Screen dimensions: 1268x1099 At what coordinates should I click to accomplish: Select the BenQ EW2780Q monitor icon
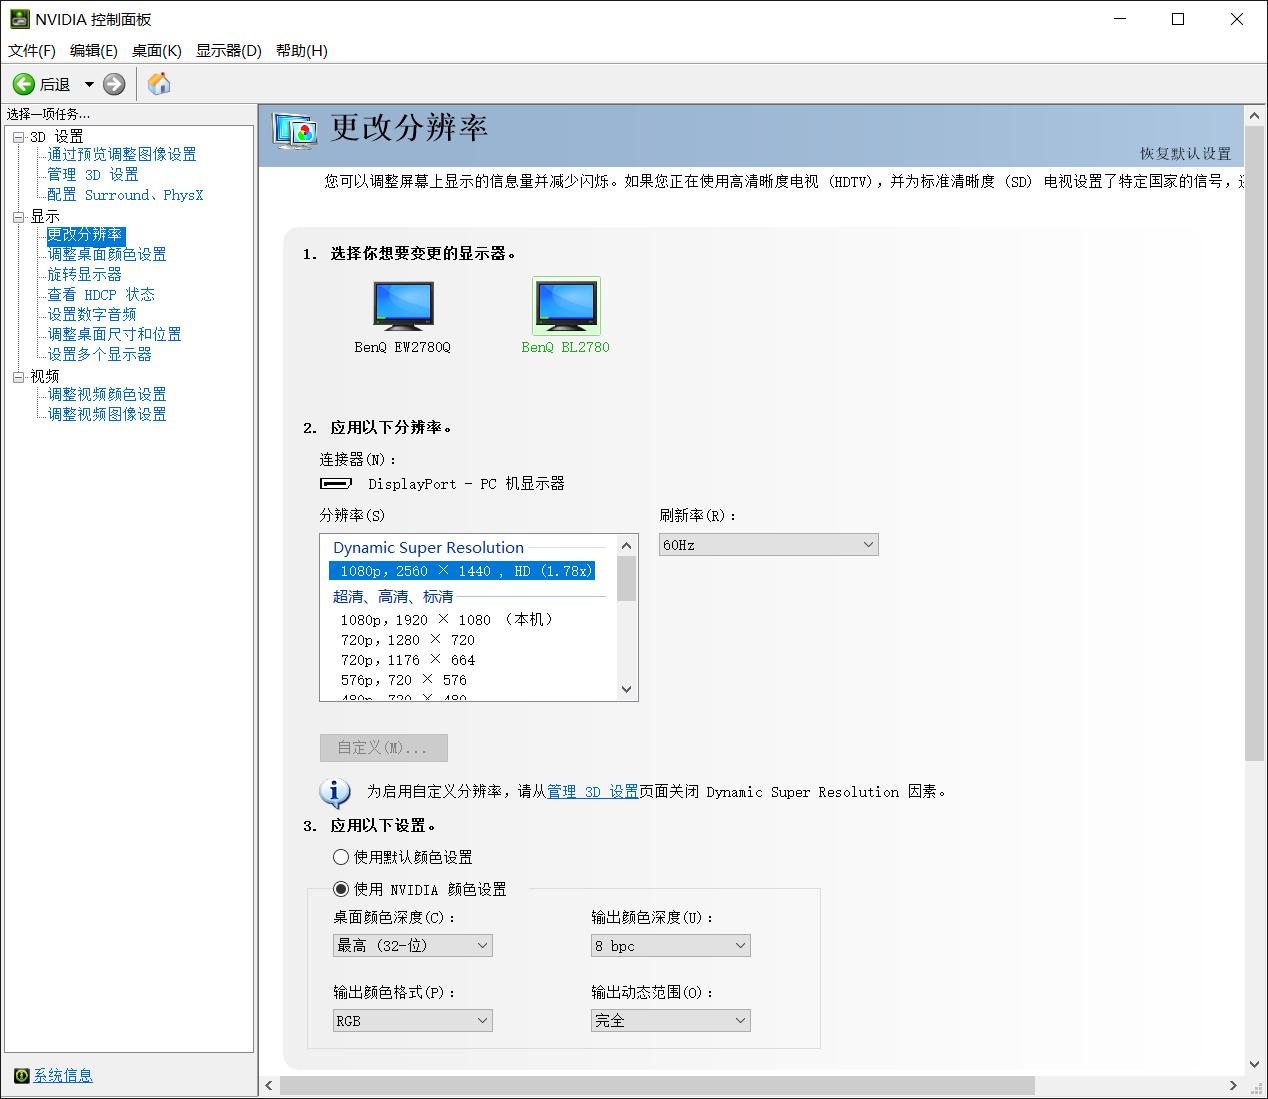click(x=403, y=305)
